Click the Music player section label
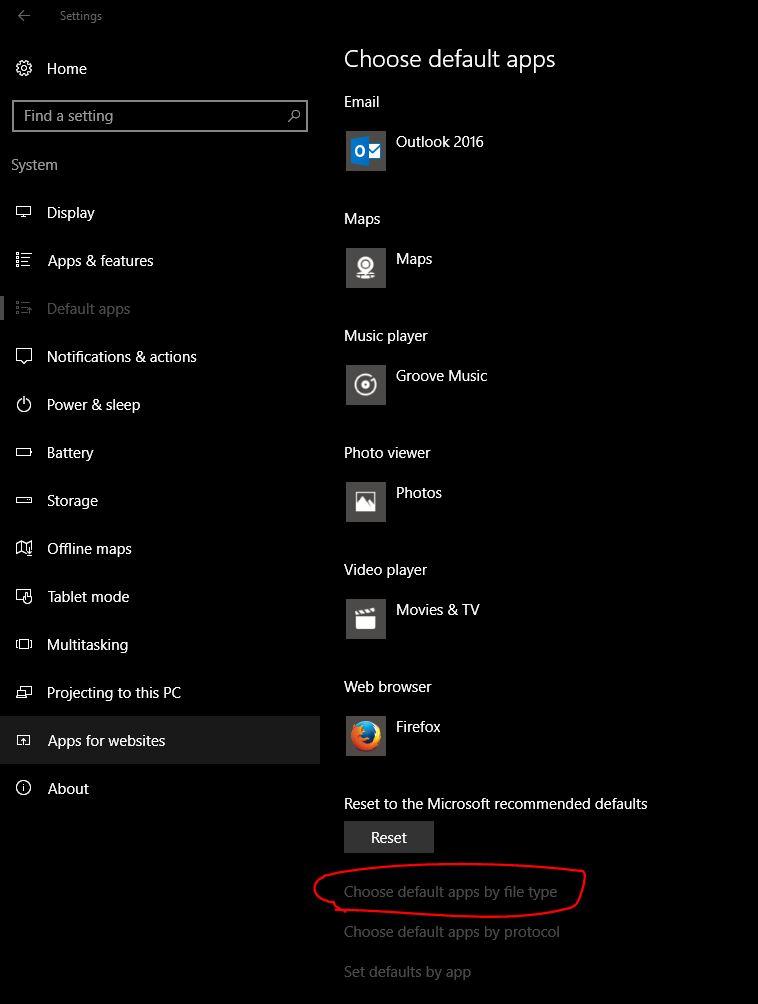Image resolution: width=758 pixels, height=1004 pixels. click(385, 336)
